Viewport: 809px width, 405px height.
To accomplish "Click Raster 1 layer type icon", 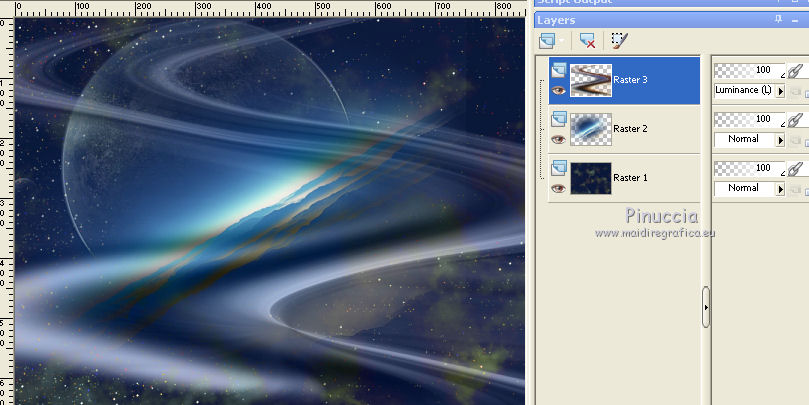I will click(559, 169).
